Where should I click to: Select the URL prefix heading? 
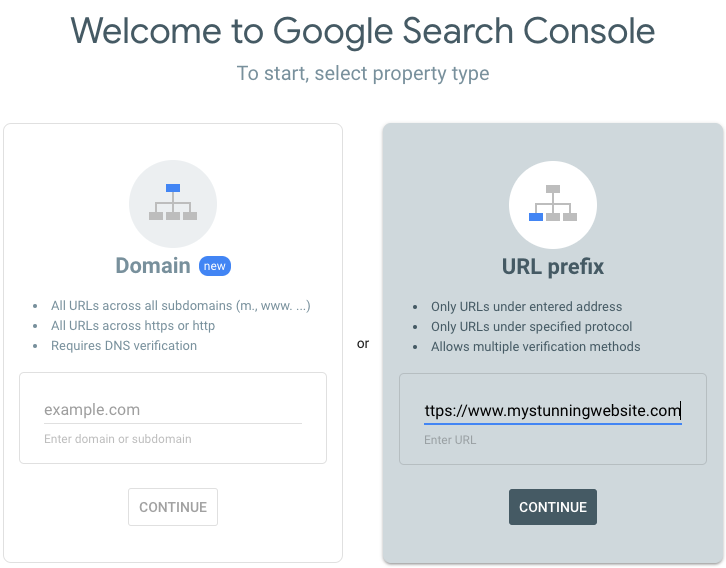click(x=553, y=267)
